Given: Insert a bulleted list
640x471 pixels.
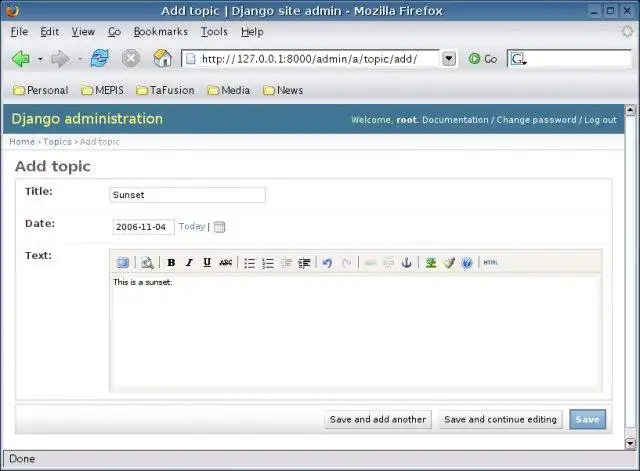Looking at the screenshot, I should click(x=249, y=263).
